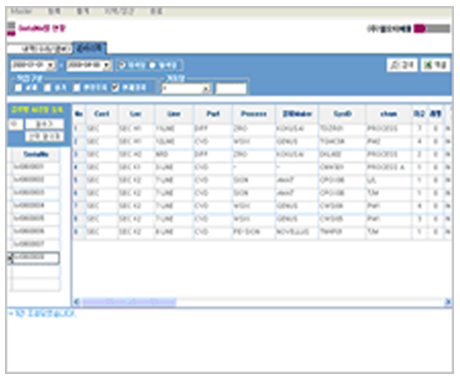Select the second radio button beside the date range

(x=153, y=65)
